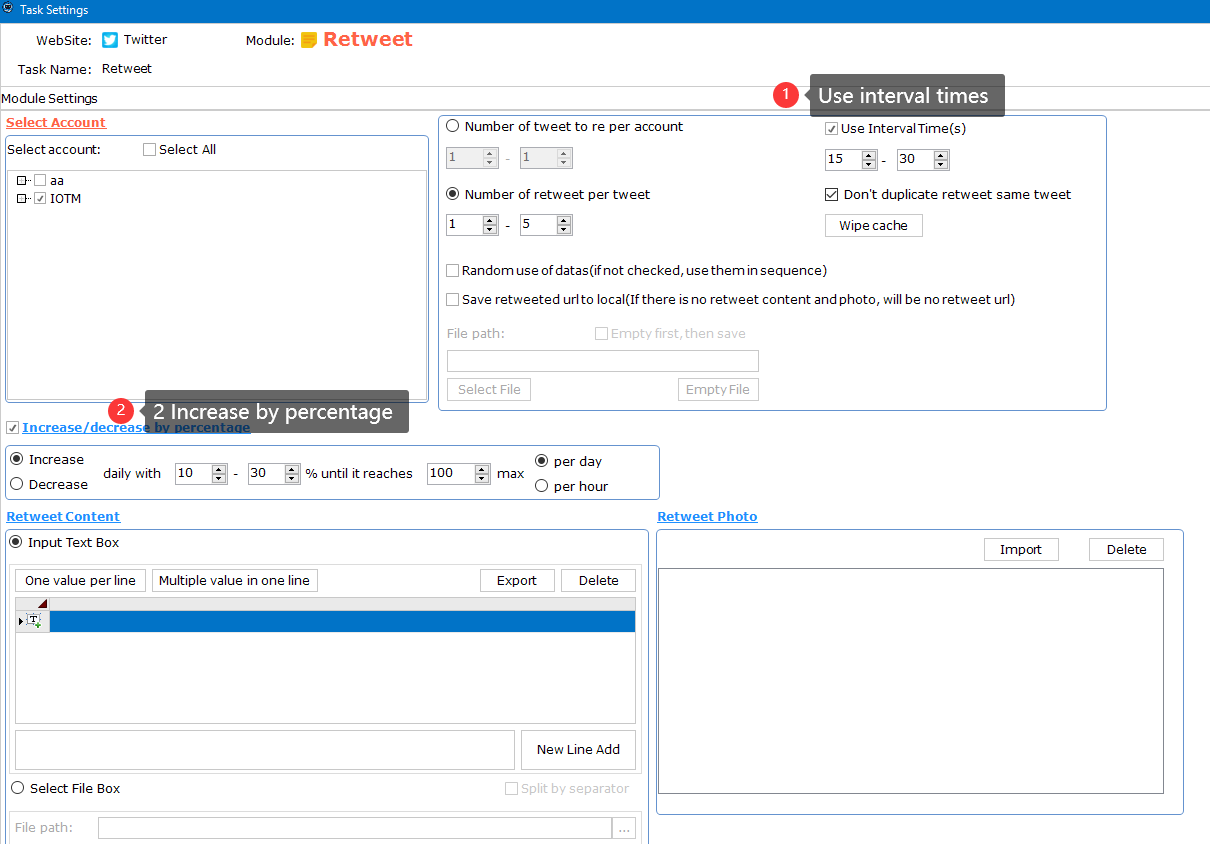Viewport: 1210px width, 844px height.
Task: Check Save retweeted url to local
Action: click(453, 299)
